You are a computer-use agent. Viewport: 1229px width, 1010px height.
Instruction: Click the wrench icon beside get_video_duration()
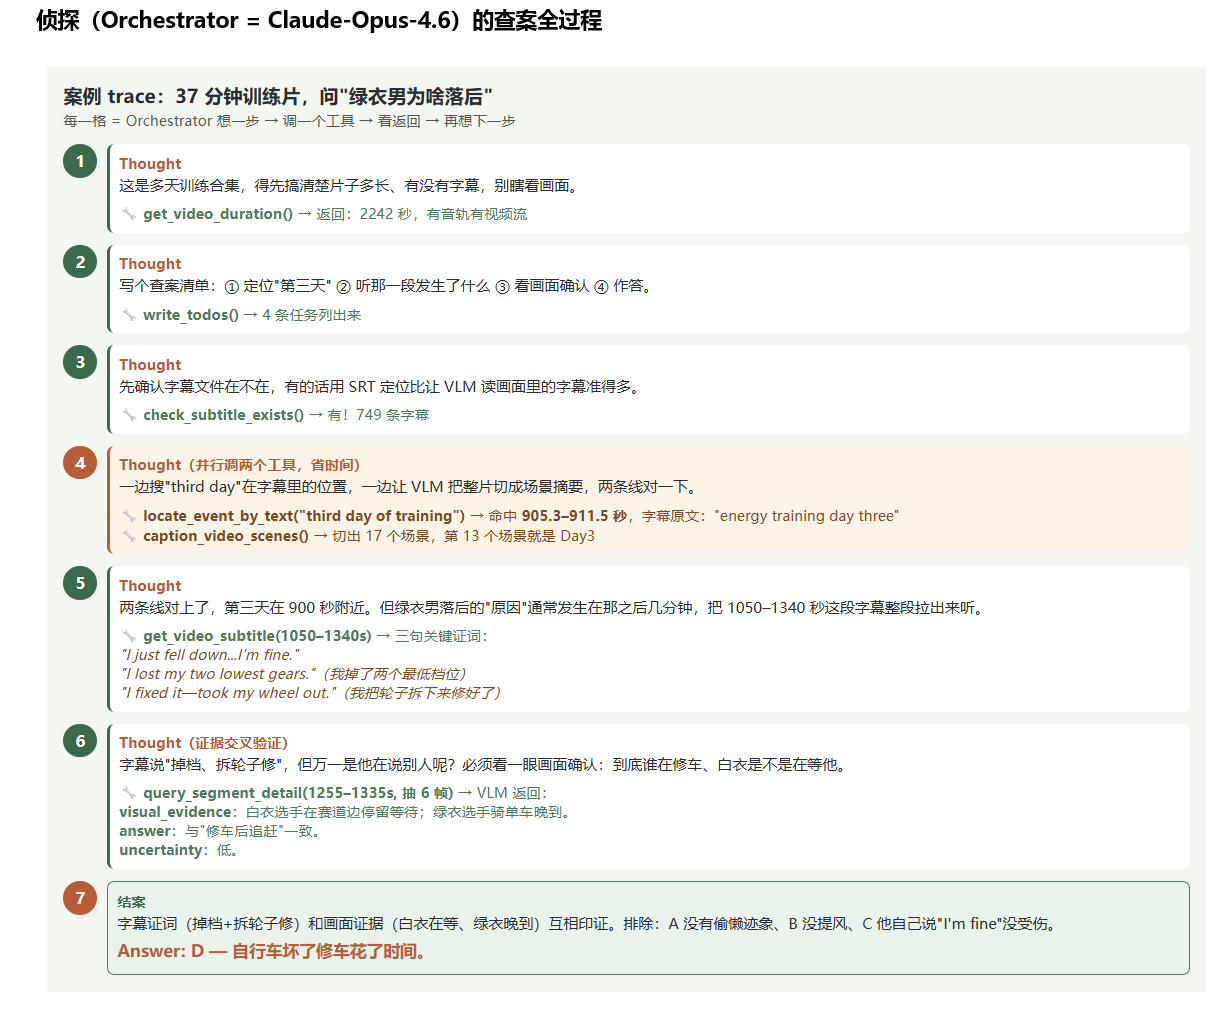tap(129, 214)
